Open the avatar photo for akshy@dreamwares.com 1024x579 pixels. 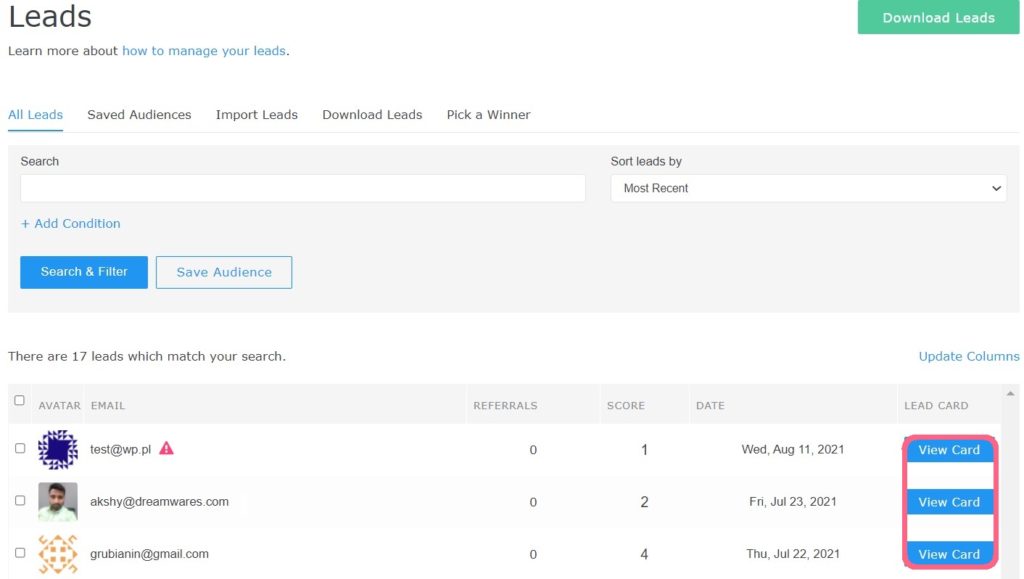(x=57, y=501)
